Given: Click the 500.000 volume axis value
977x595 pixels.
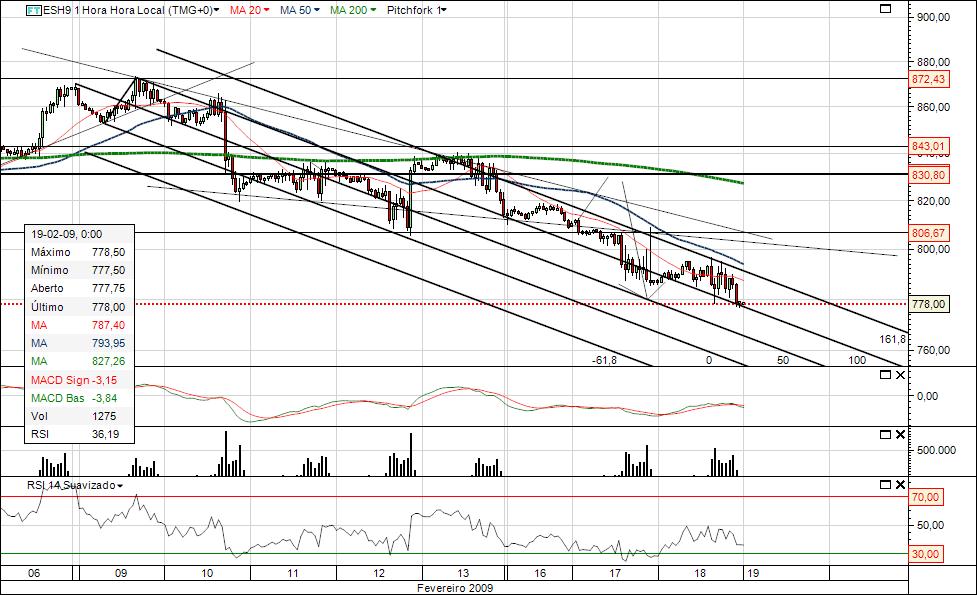Looking at the screenshot, I should [x=936, y=450].
